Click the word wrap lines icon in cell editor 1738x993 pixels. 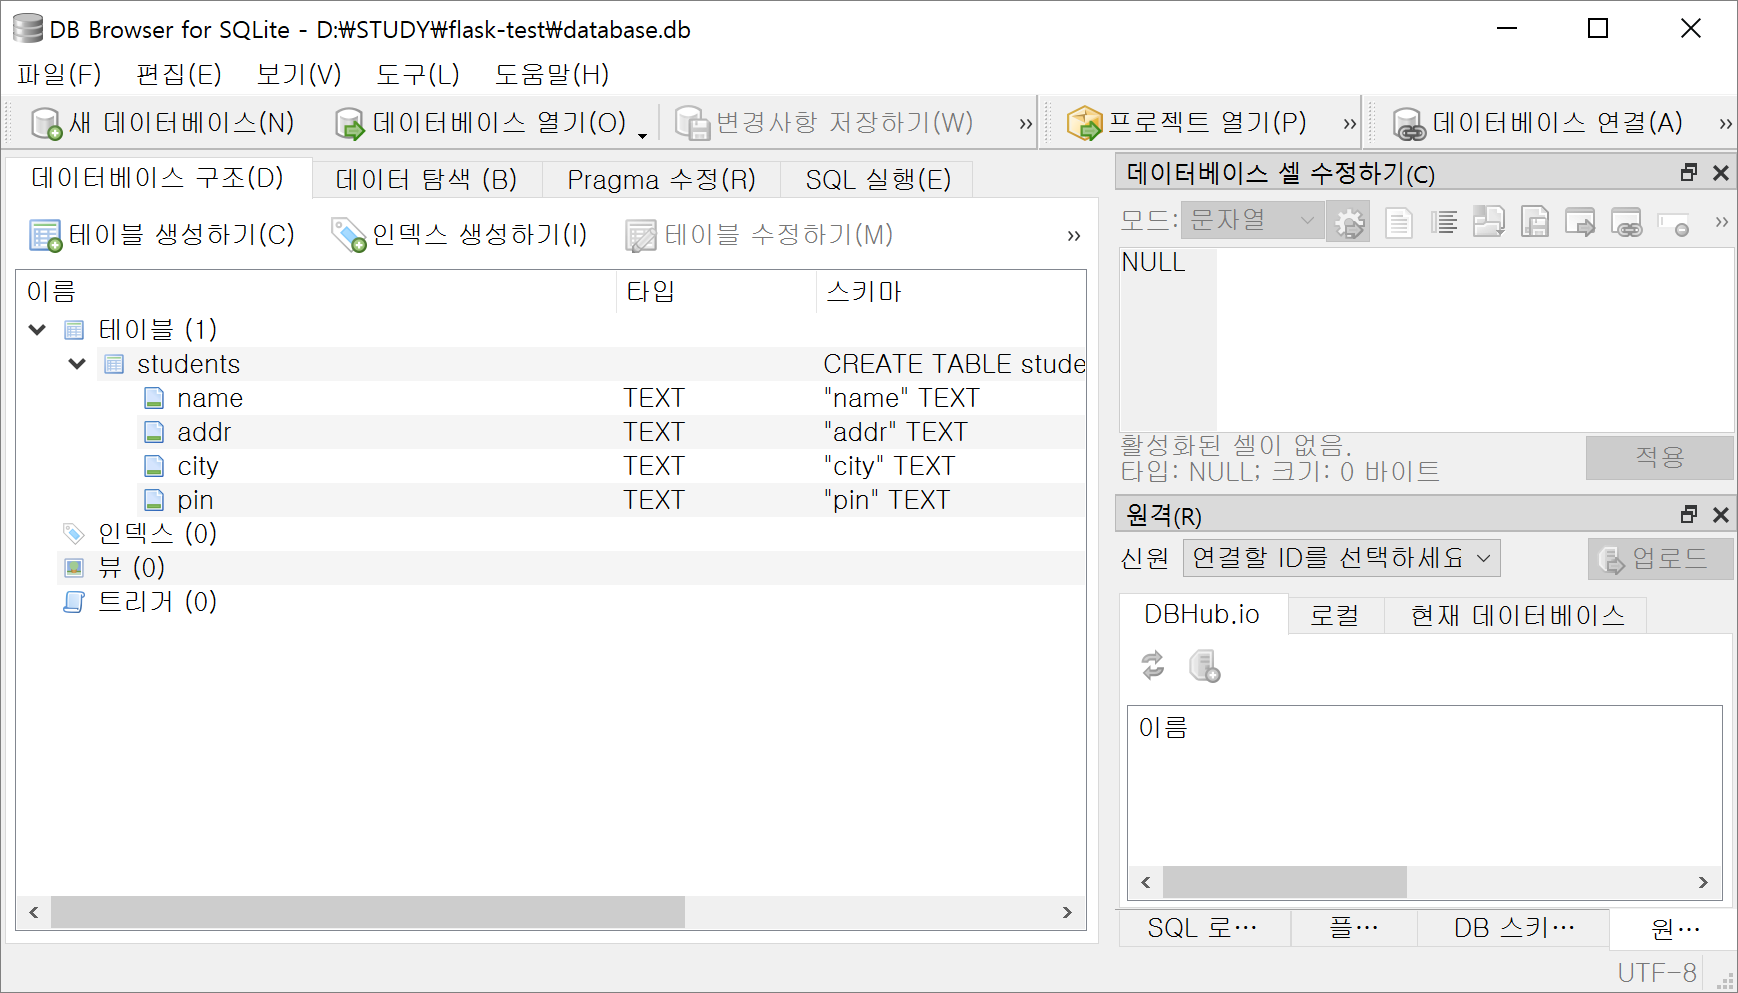point(1444,222)
